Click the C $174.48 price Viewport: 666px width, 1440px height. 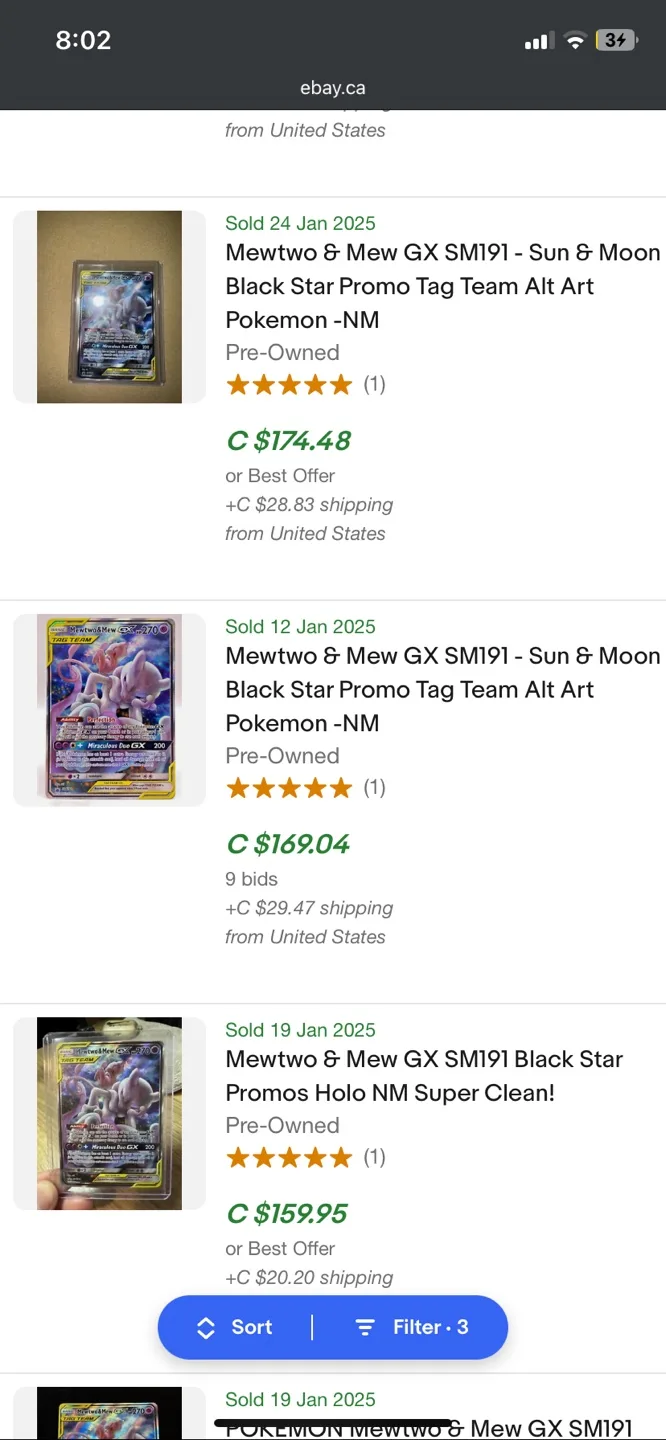click(x=288, y=440)
